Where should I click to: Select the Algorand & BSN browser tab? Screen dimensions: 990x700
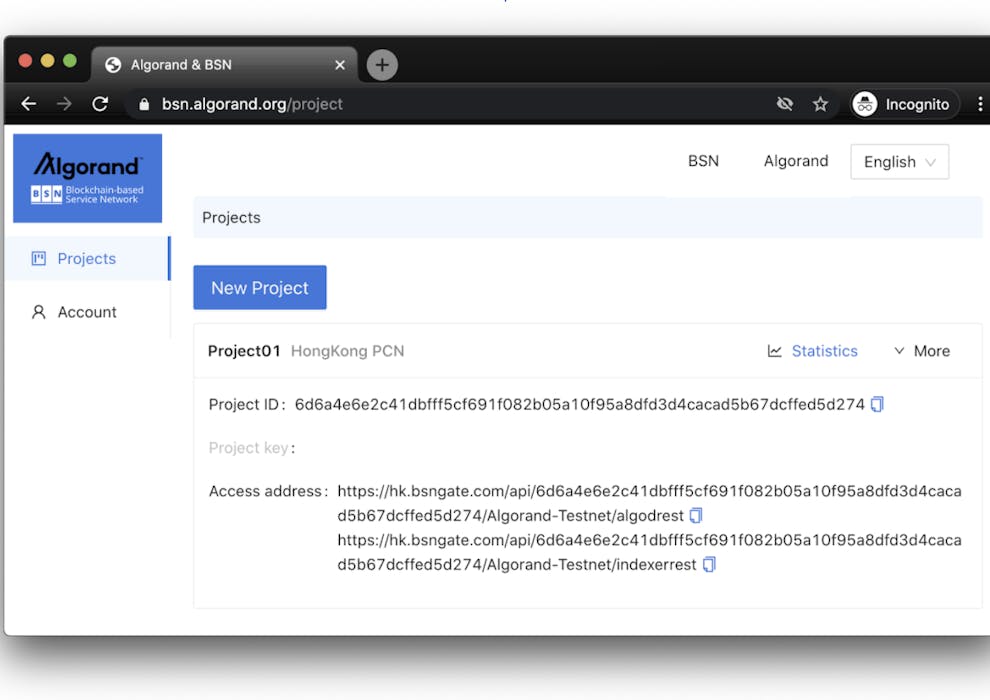coord(225,64)
